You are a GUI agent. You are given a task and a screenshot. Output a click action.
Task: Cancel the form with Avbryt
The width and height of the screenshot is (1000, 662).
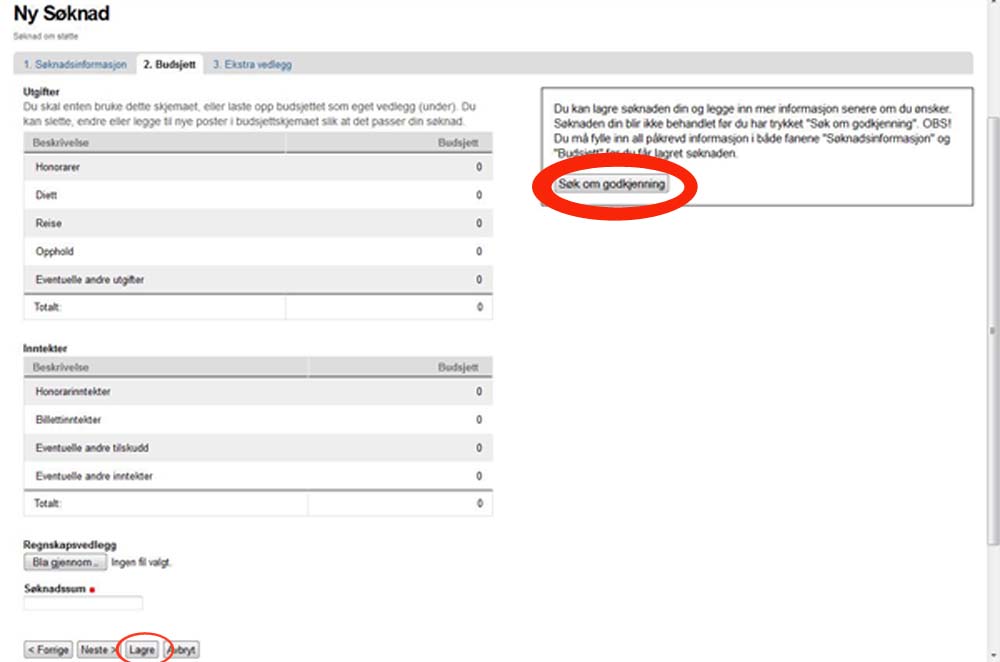coord(182,649)
